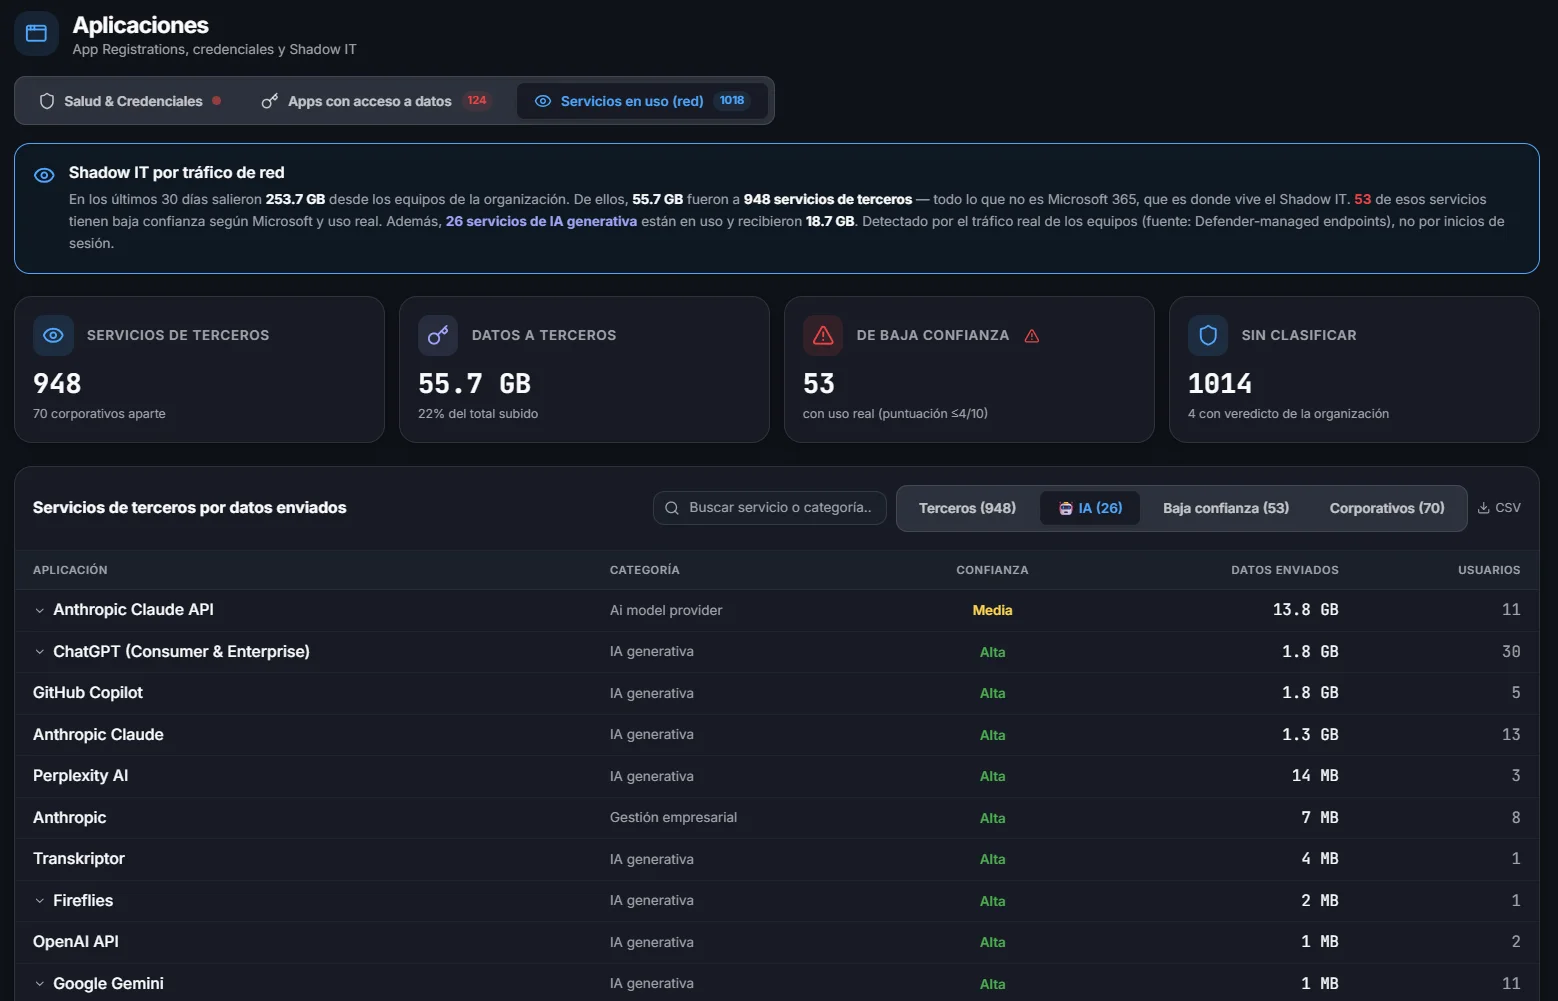Screen dimensions: 1558x1001
Task: Click the Categoría column header
Action: tap(645, 570)
